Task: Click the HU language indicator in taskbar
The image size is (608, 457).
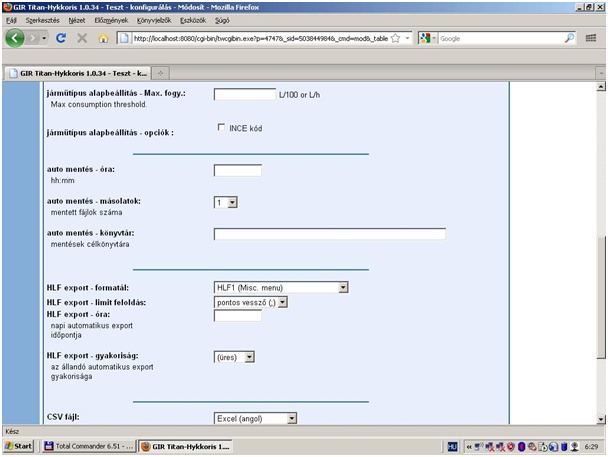Action: coord(452,447)
